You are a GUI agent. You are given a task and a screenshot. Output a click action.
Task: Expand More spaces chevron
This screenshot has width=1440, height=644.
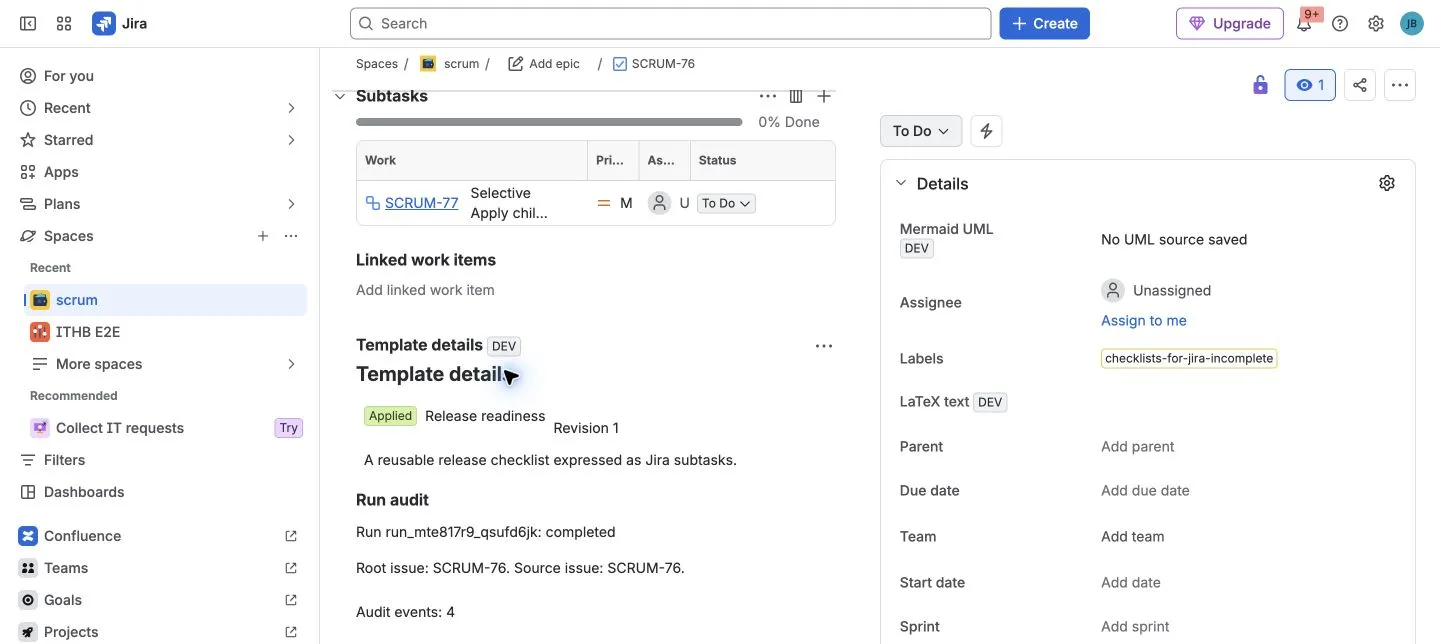[x=291, y=364]
